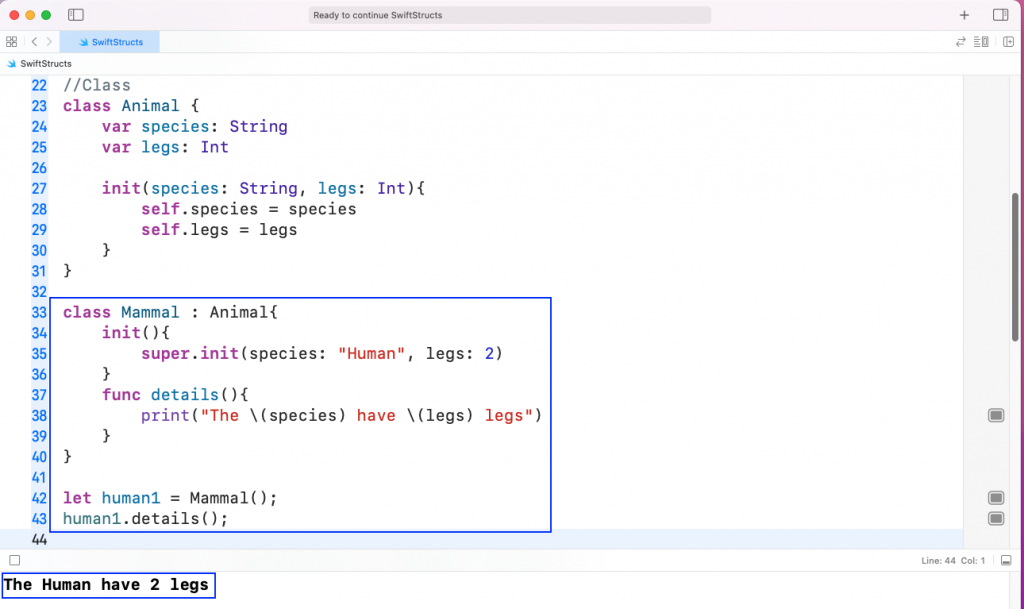
Task: Add an editor on the right
Action: [1008, 42]
